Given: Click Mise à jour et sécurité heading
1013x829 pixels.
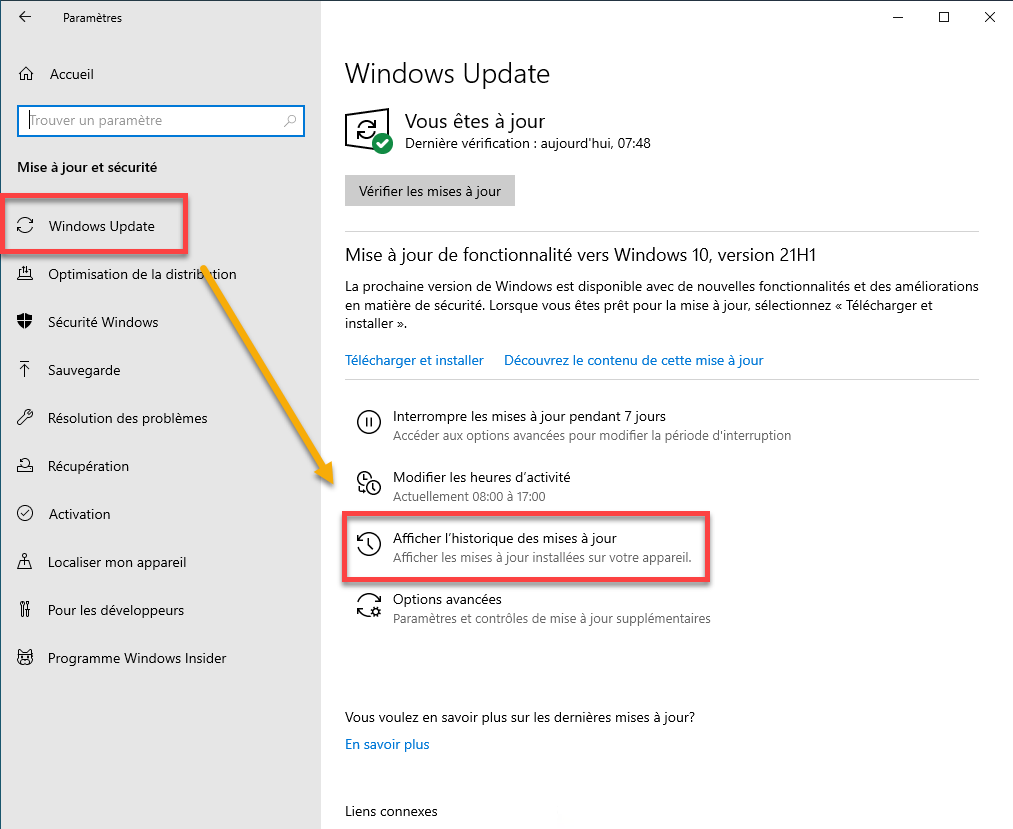Looking at the screenshot, I should point(87,167).
